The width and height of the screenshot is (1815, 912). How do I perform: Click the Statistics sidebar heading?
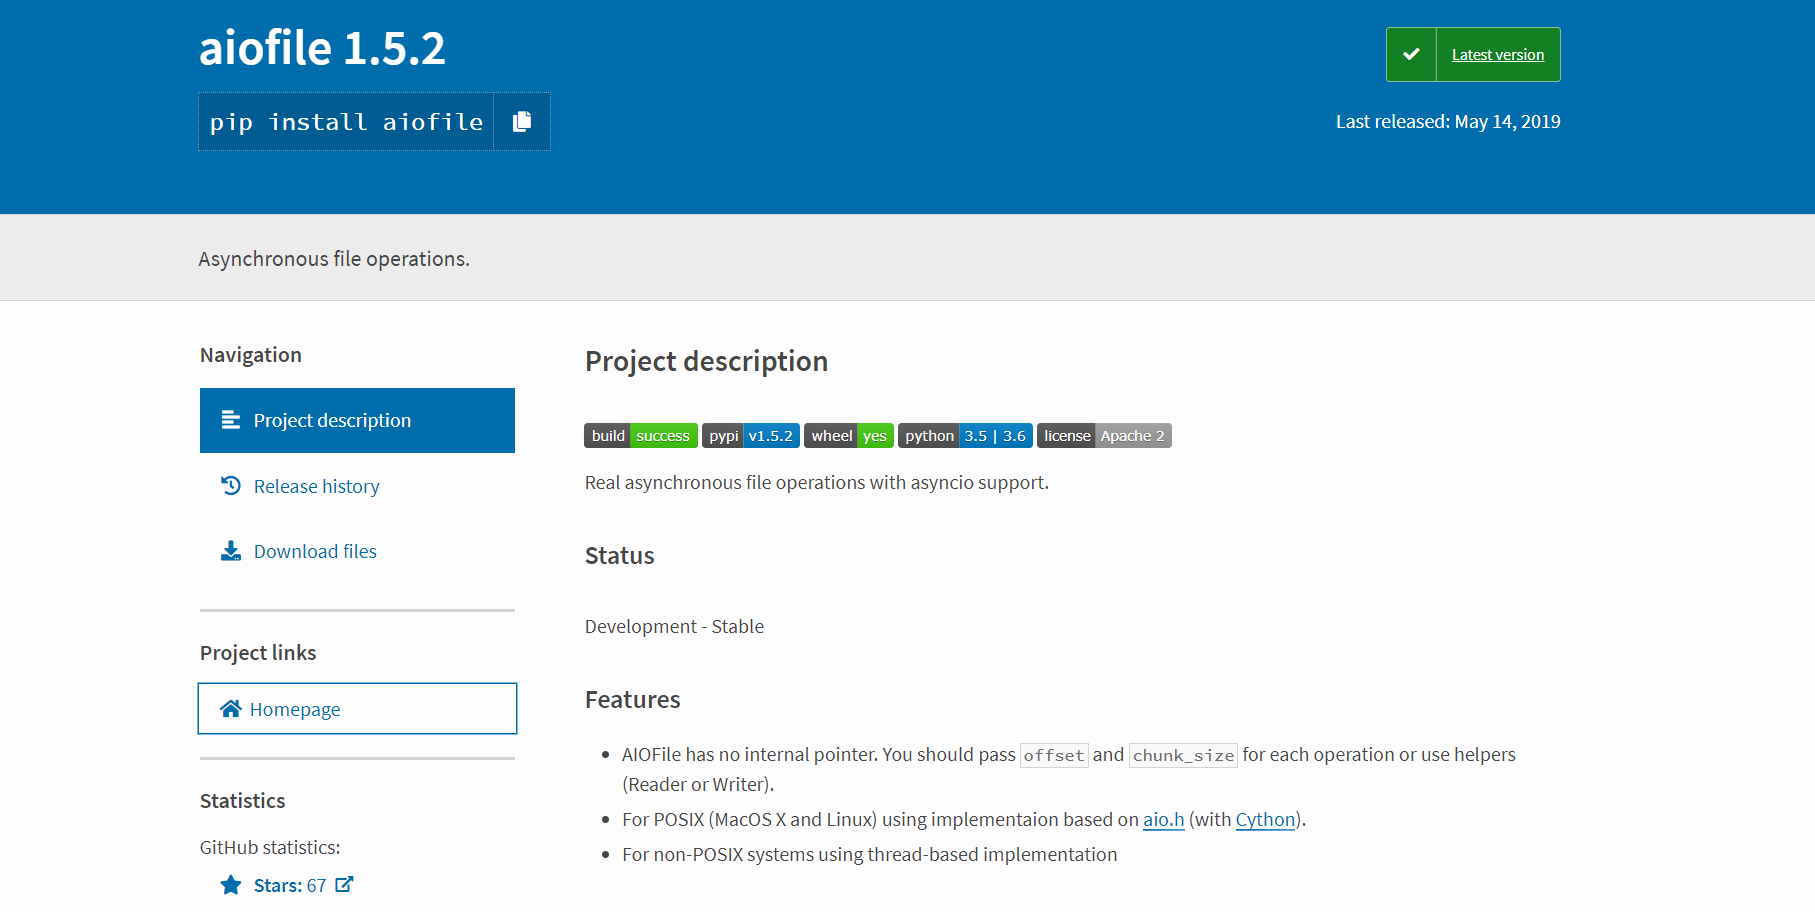[243, 801]
